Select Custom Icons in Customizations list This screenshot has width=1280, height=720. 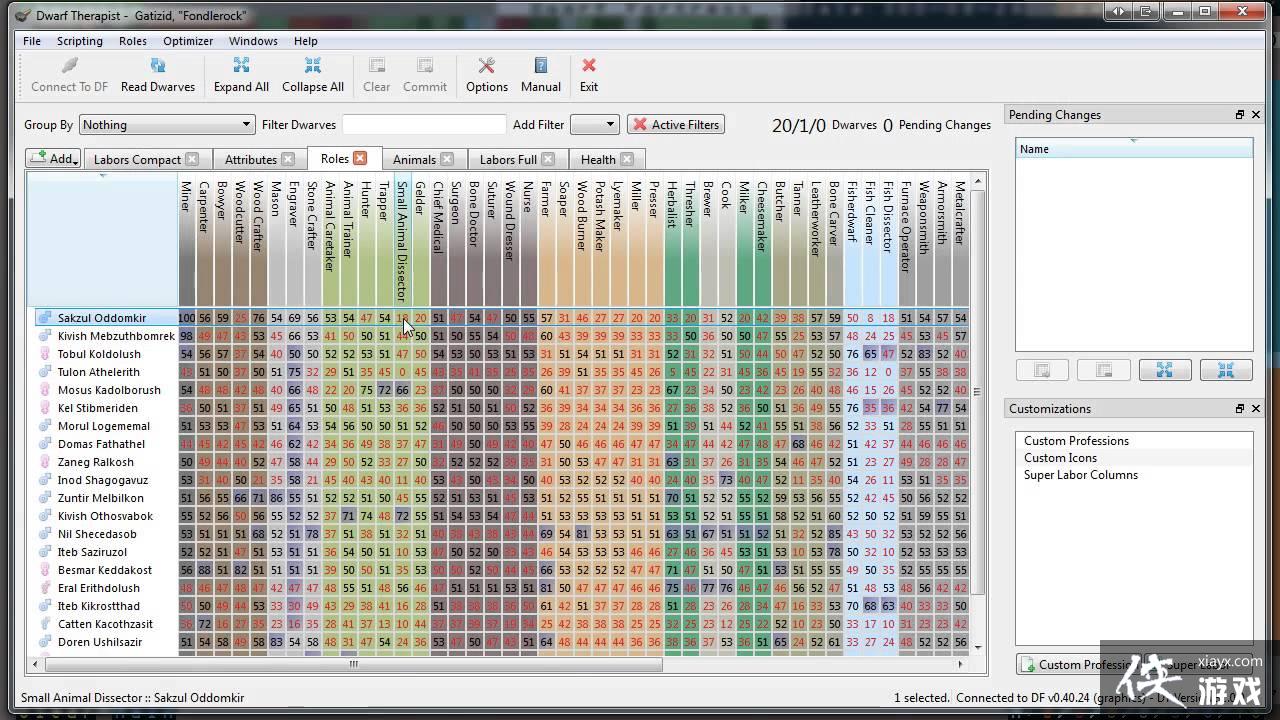coord(1060,458)
